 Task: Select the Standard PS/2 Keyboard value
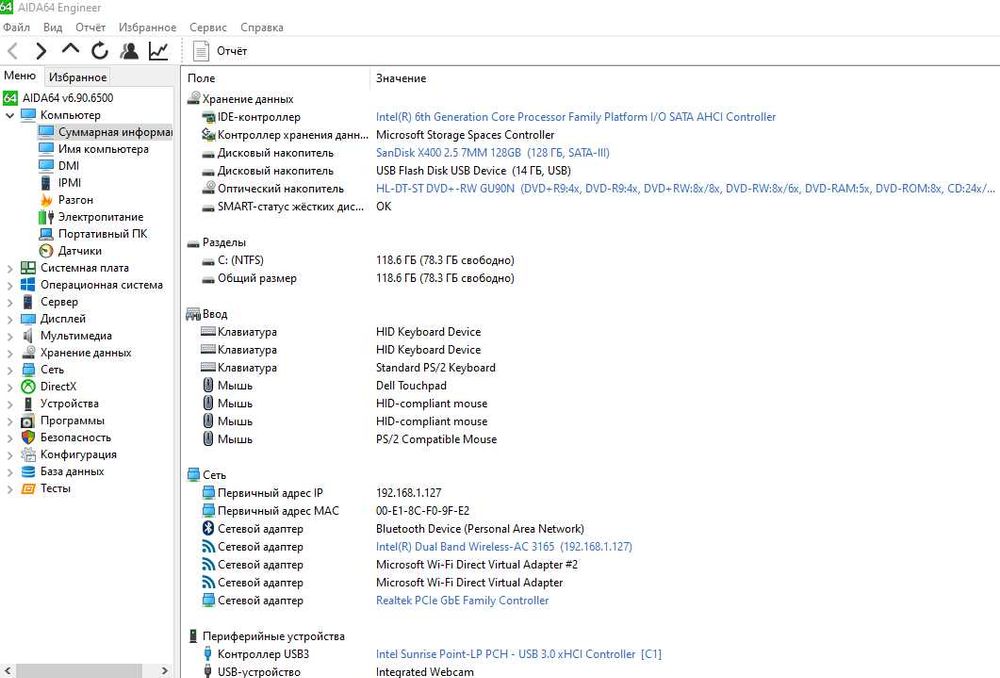[x=436, y=367]
